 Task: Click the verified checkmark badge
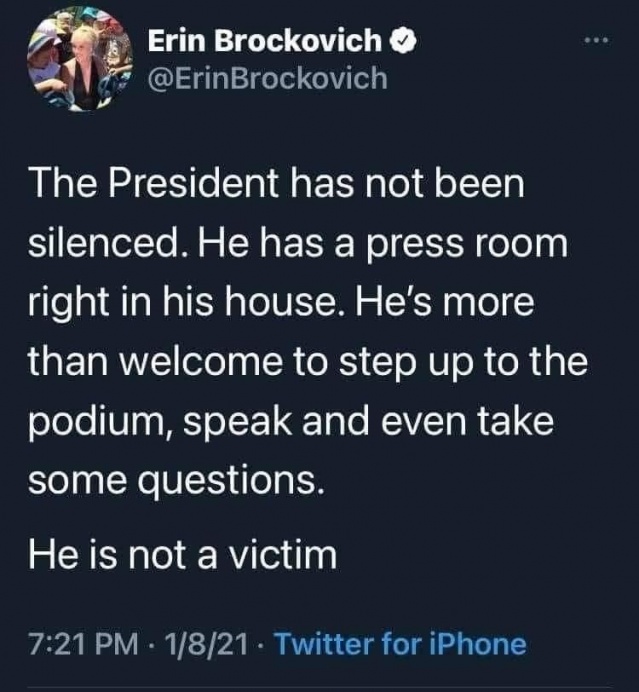coord(403,41)
